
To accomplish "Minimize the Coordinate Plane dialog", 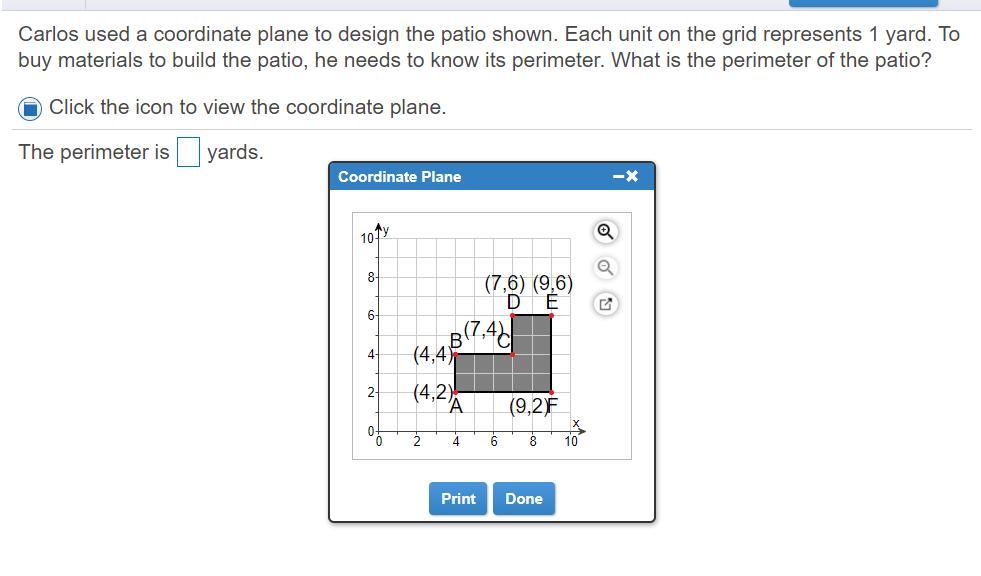I will pos(619,177).
